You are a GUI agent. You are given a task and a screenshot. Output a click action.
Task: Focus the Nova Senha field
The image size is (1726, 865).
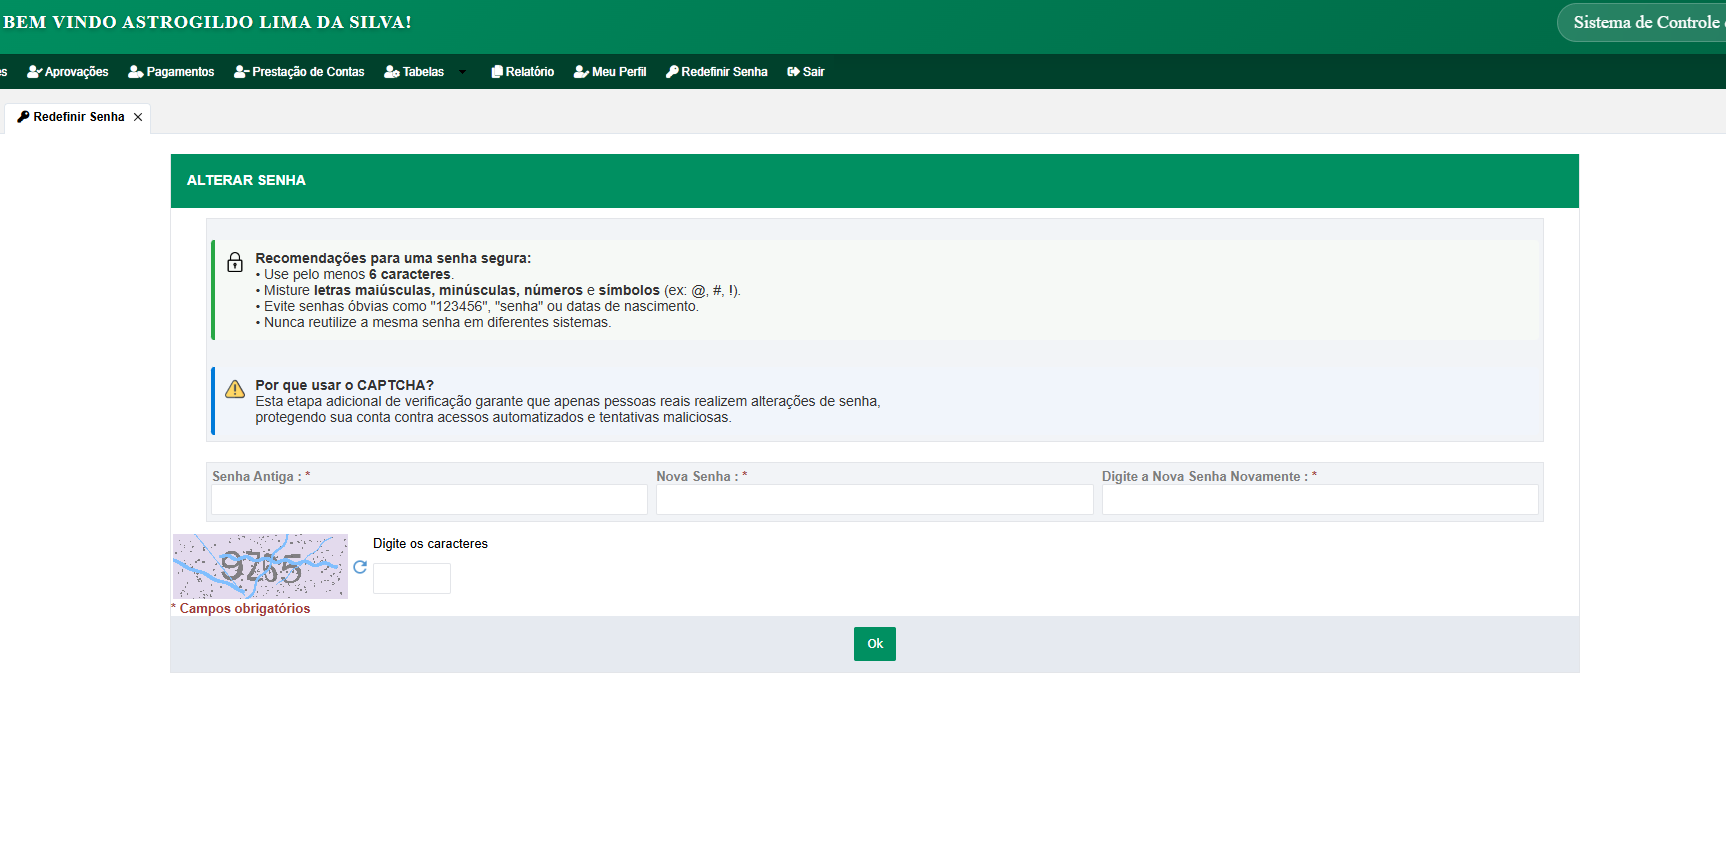[874, 499]
